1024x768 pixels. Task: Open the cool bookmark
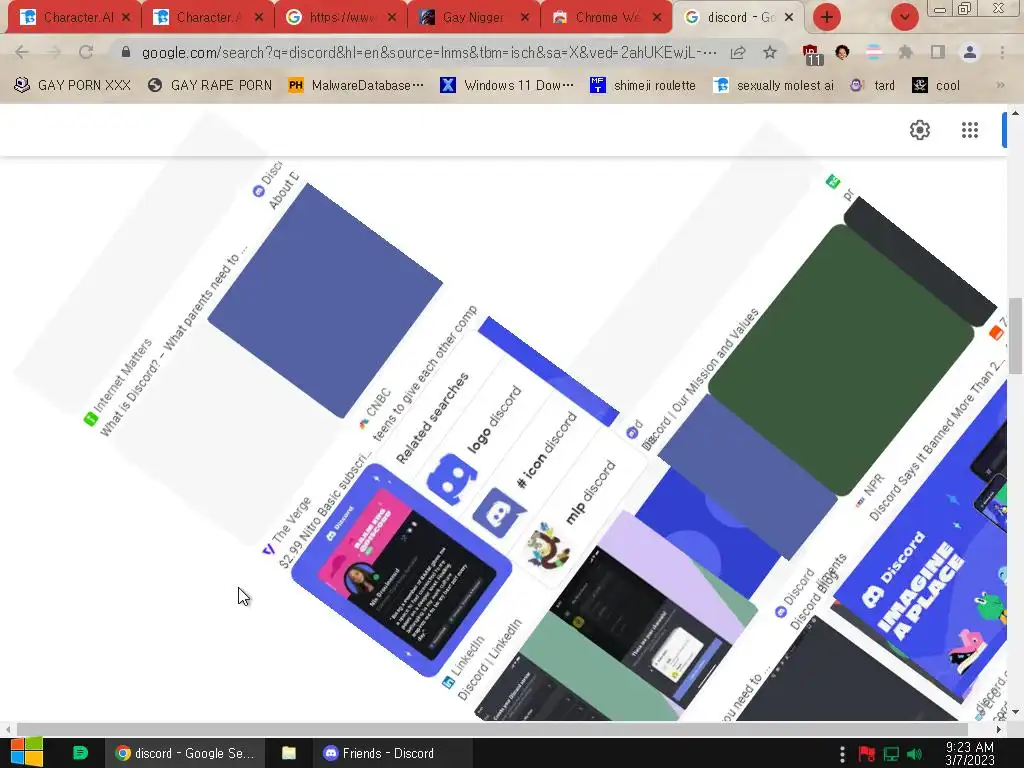click(936, 85)
